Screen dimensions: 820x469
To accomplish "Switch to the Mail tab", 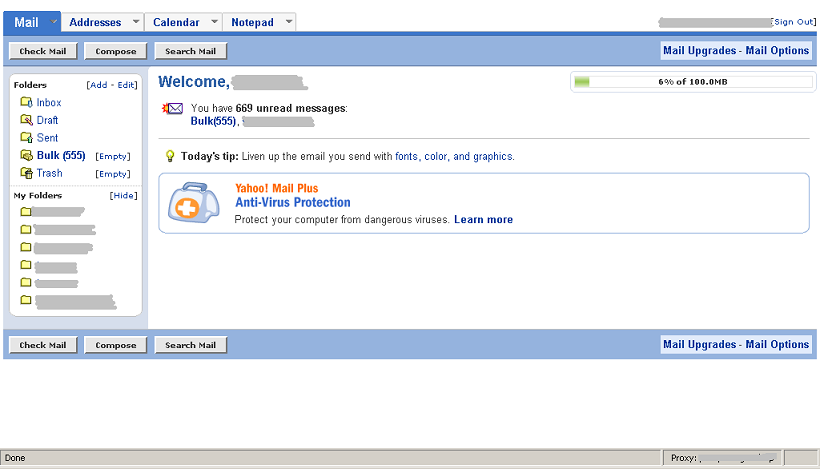I will 26,22.
